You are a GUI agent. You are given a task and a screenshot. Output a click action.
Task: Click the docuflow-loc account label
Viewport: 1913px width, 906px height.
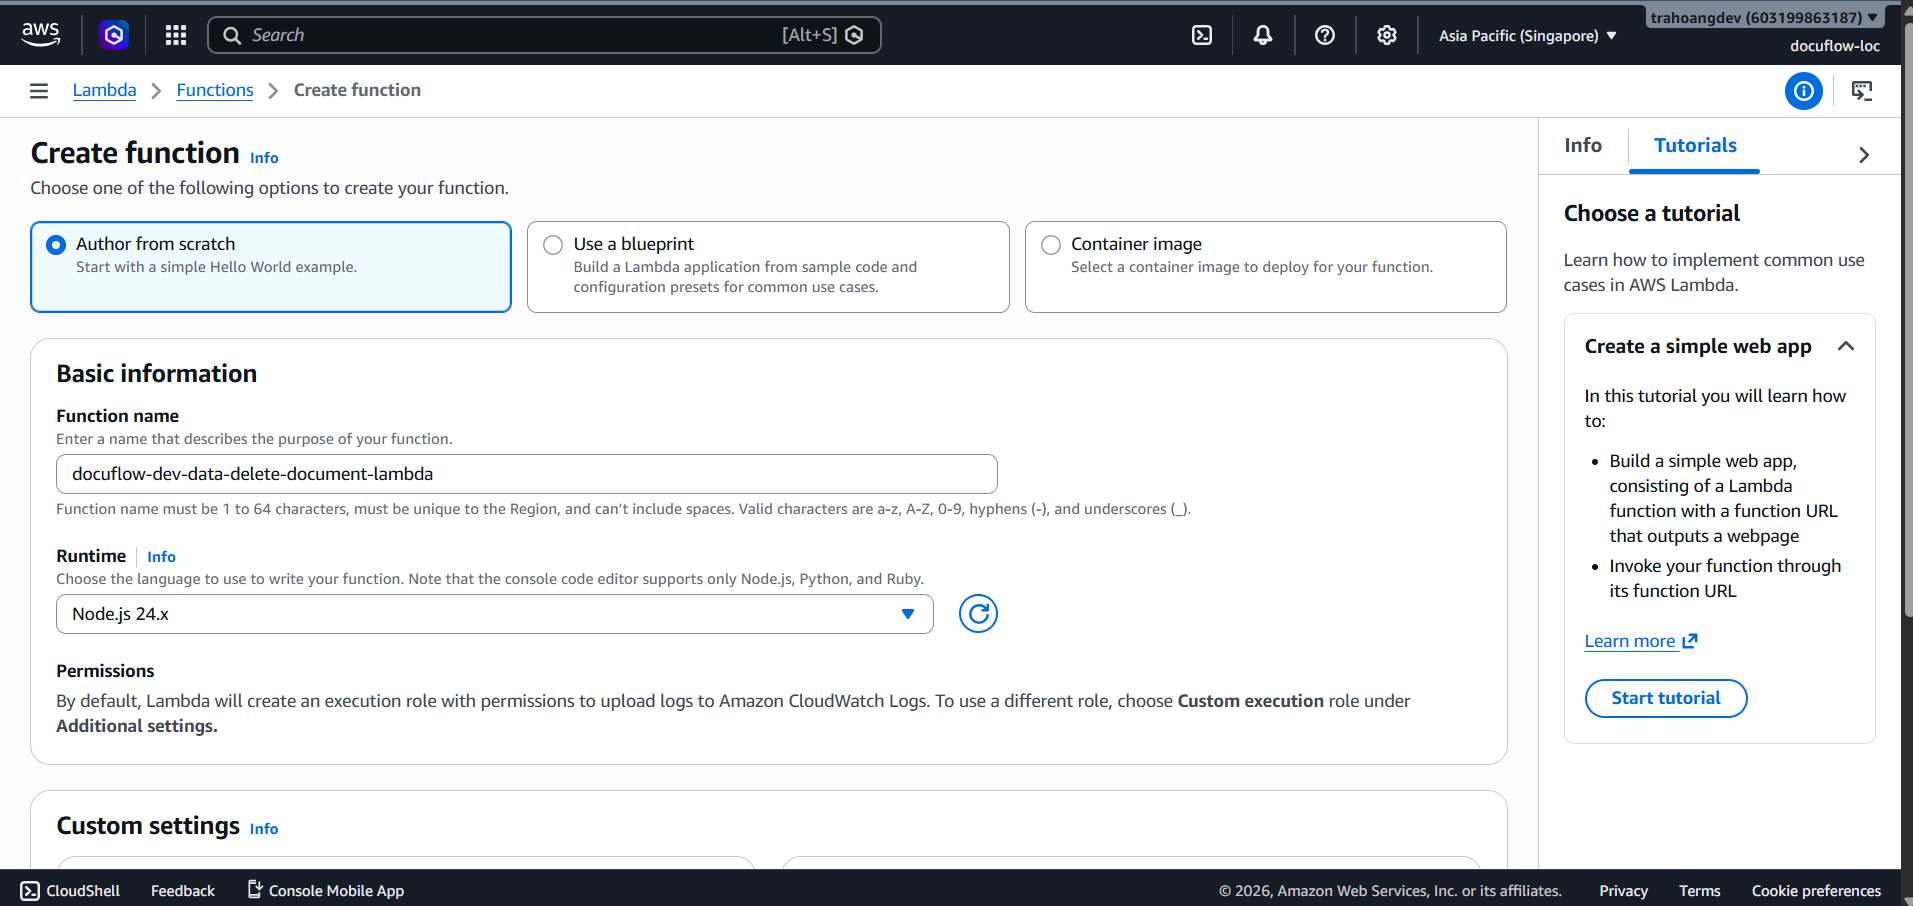(x=1835, y=46)
